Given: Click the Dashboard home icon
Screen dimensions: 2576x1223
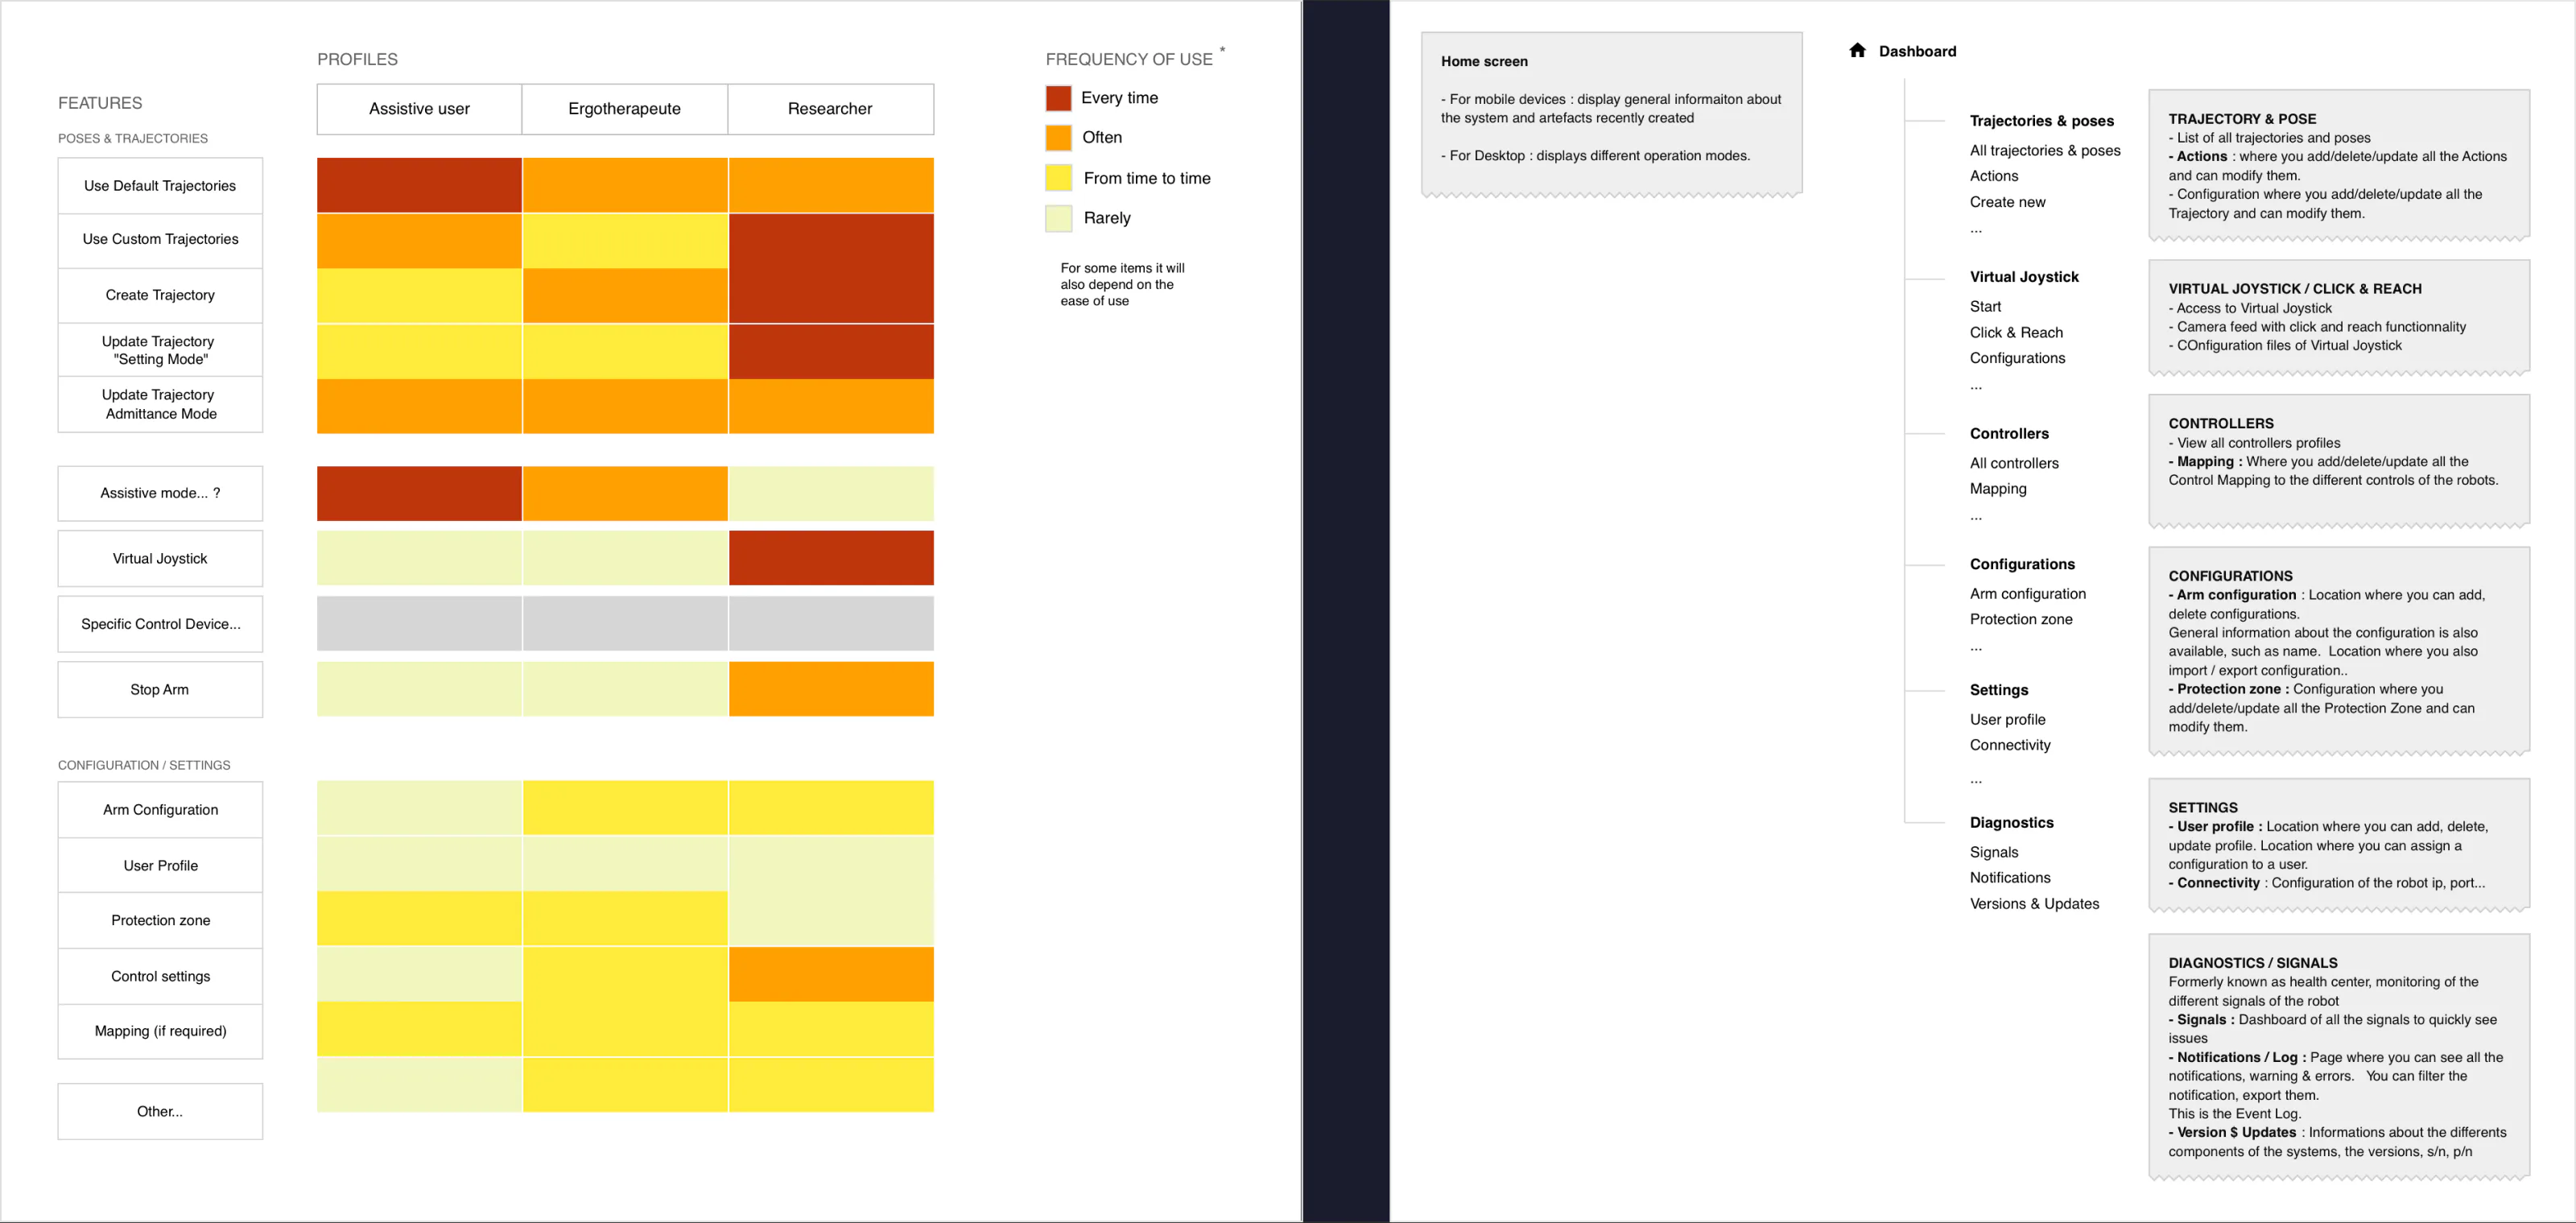Looking at the screenshot, I should (x=1857, y=50).
